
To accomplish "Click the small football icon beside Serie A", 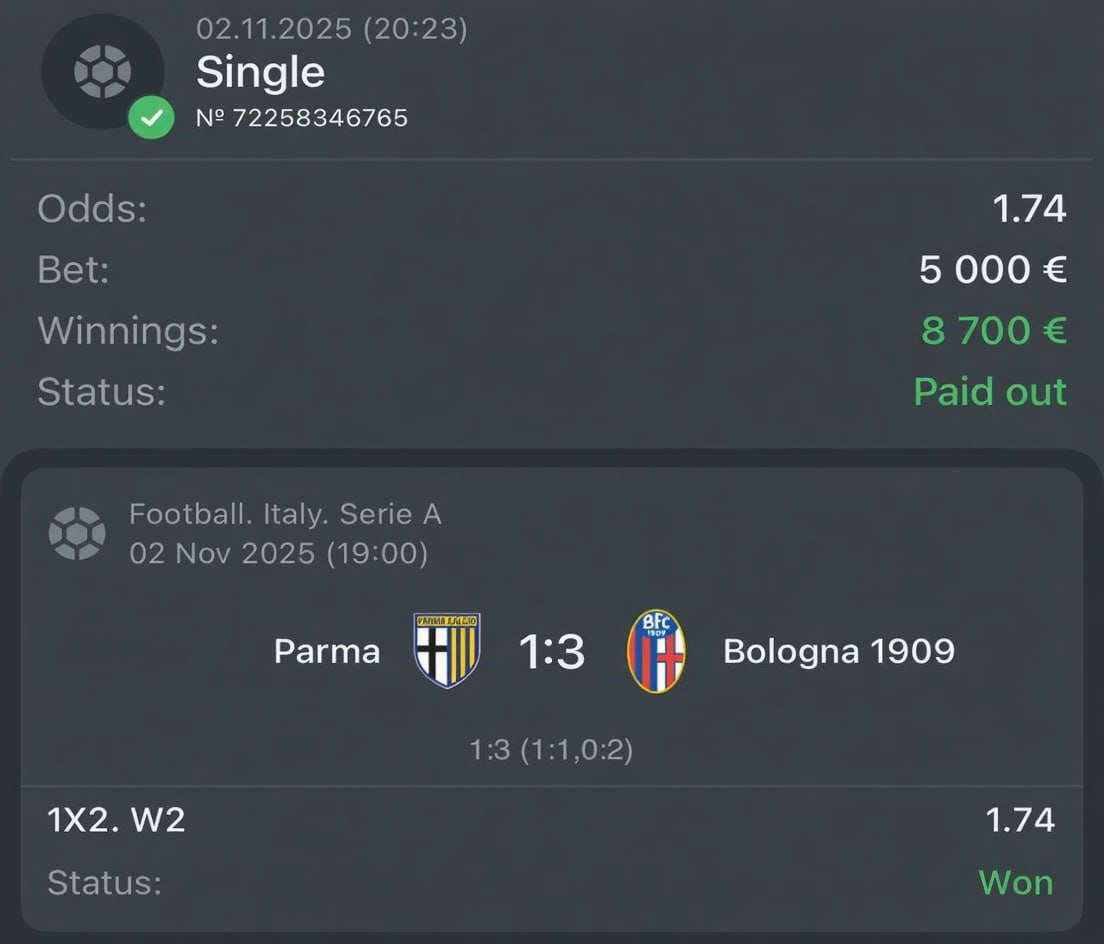I will coord(77,533).
